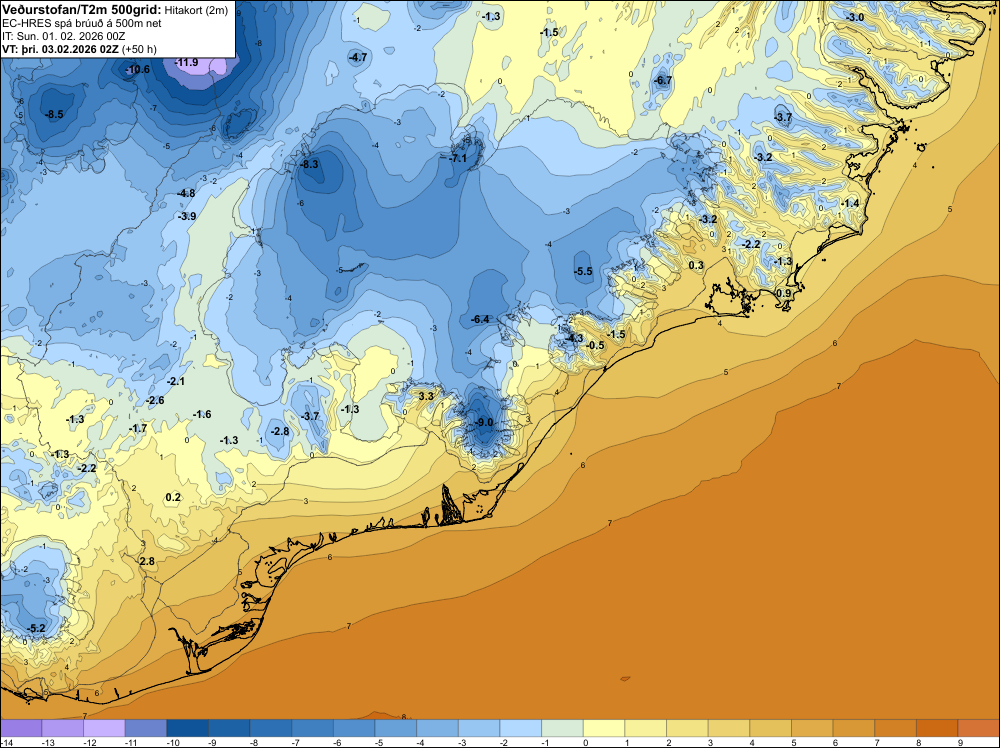This screenshot has height=748, width=1000.
Task: Click the VT: þri. 03.02.2026 02Z text
Action: click(x=60, y=49)
